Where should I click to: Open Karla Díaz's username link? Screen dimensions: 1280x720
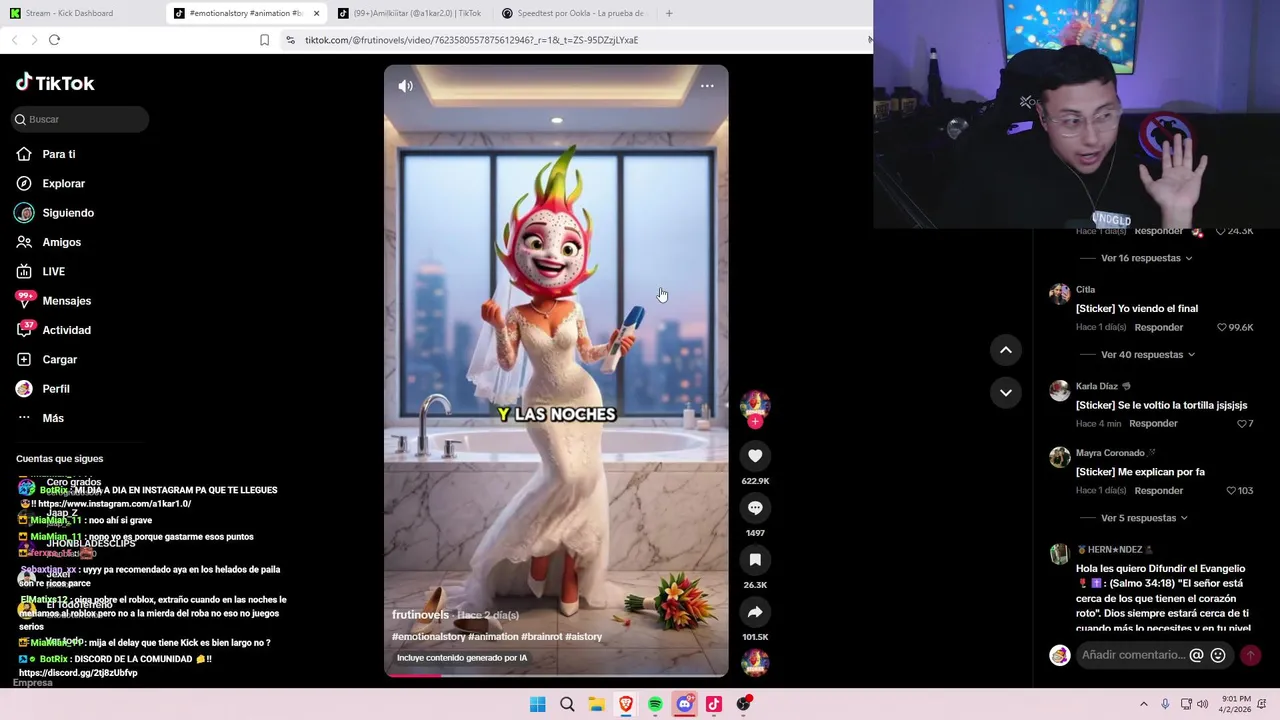pos(1097,386)
